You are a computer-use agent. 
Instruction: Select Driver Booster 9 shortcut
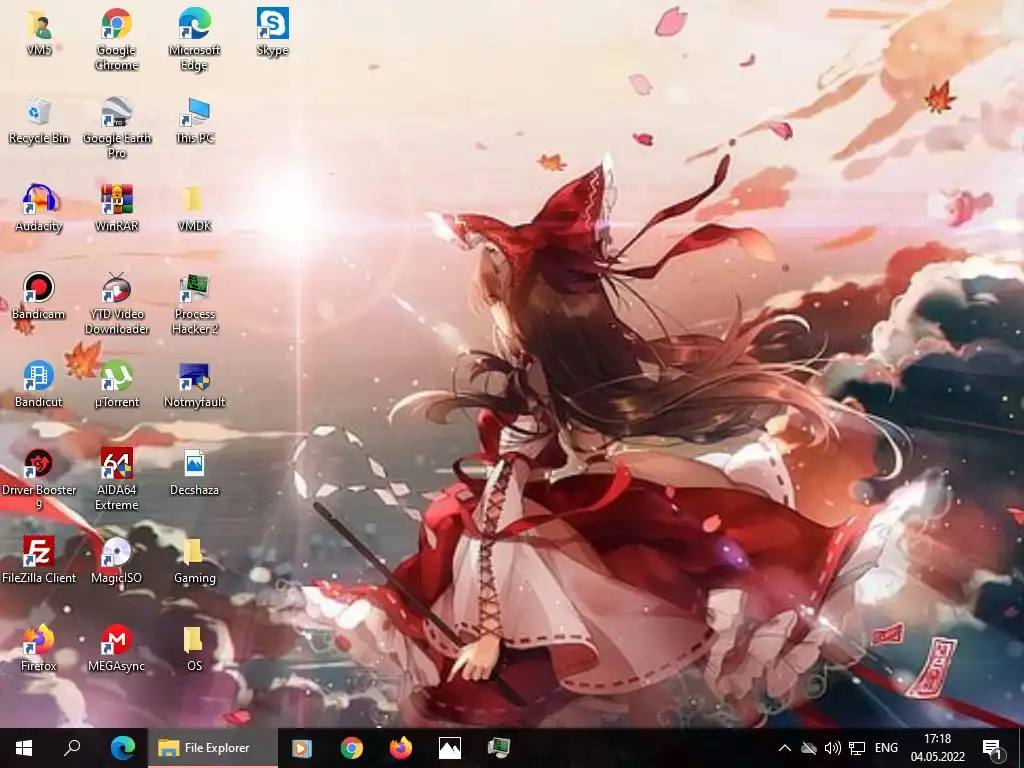click(x=39, y=479)
